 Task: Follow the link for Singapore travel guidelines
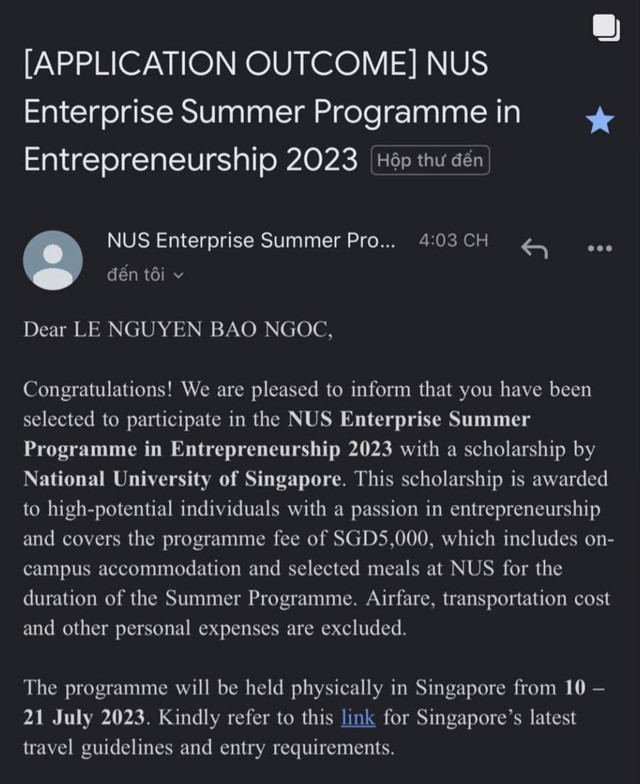point(358,718)
